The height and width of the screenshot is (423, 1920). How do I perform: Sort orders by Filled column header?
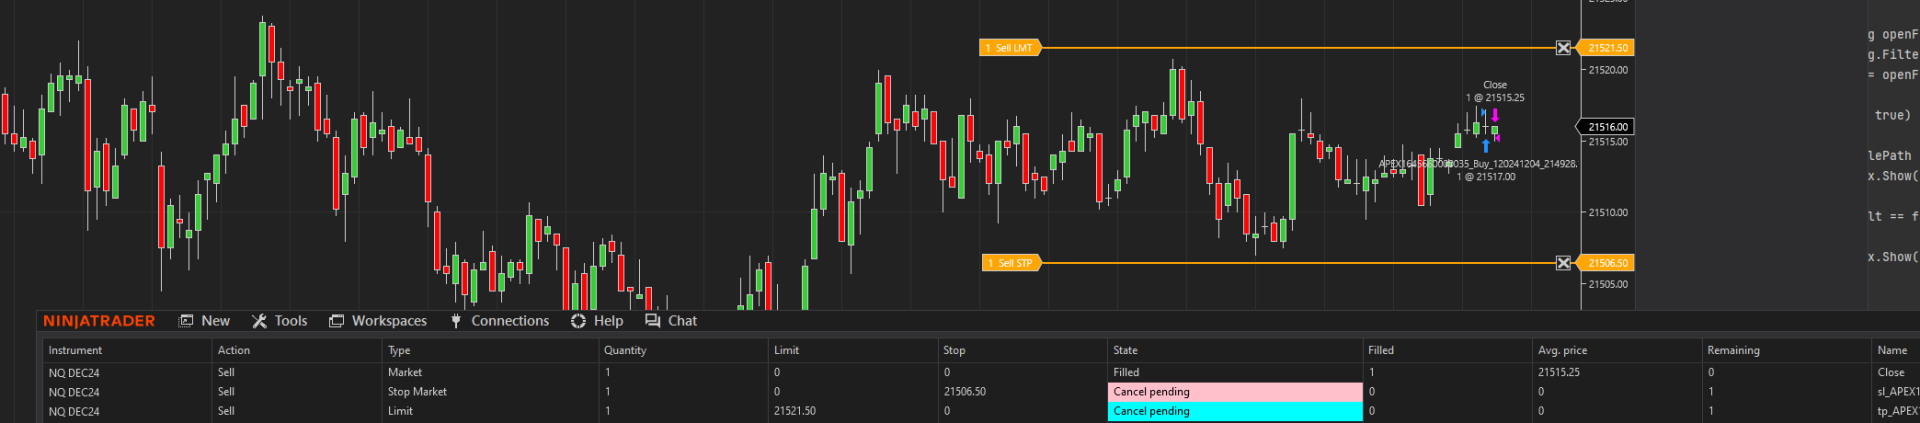(x=1448, y=350)
